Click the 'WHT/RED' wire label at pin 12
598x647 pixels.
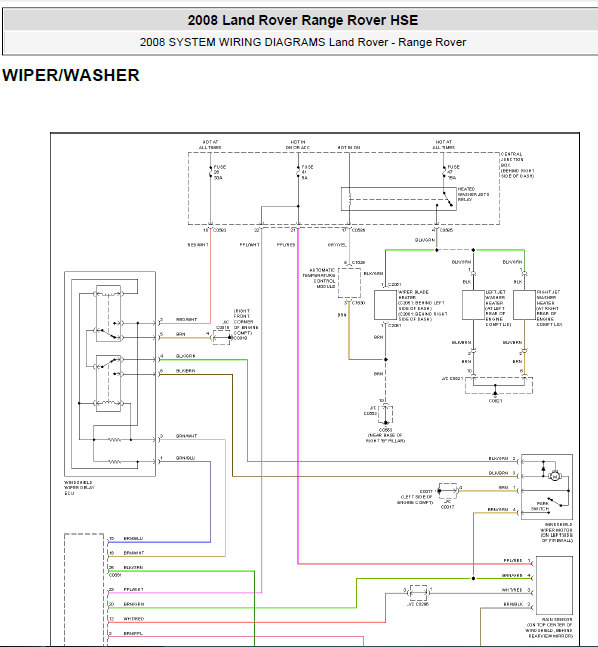tap(133, 619)
